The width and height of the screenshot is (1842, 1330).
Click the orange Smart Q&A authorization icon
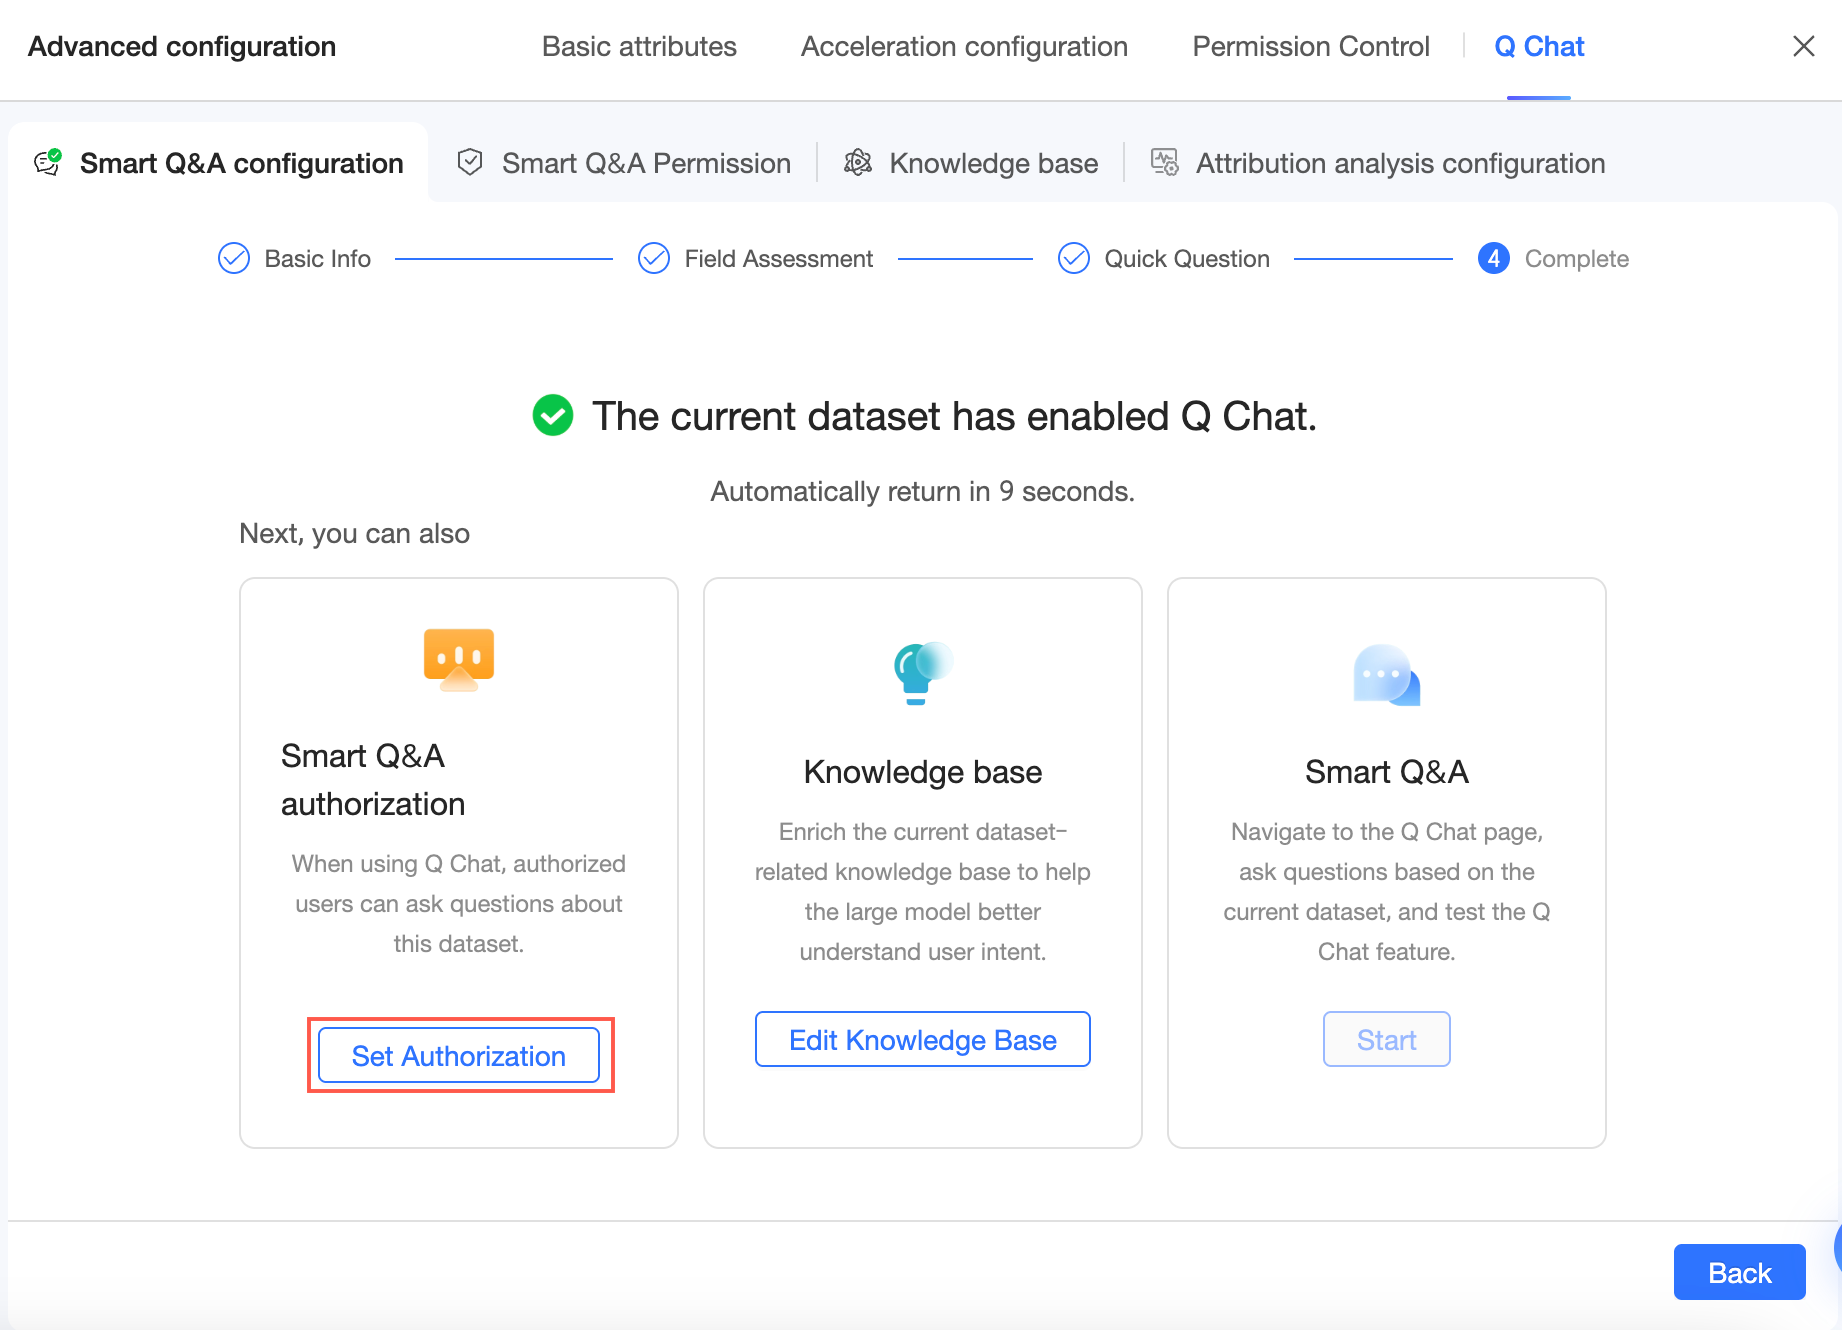click(x=459, y=659)
